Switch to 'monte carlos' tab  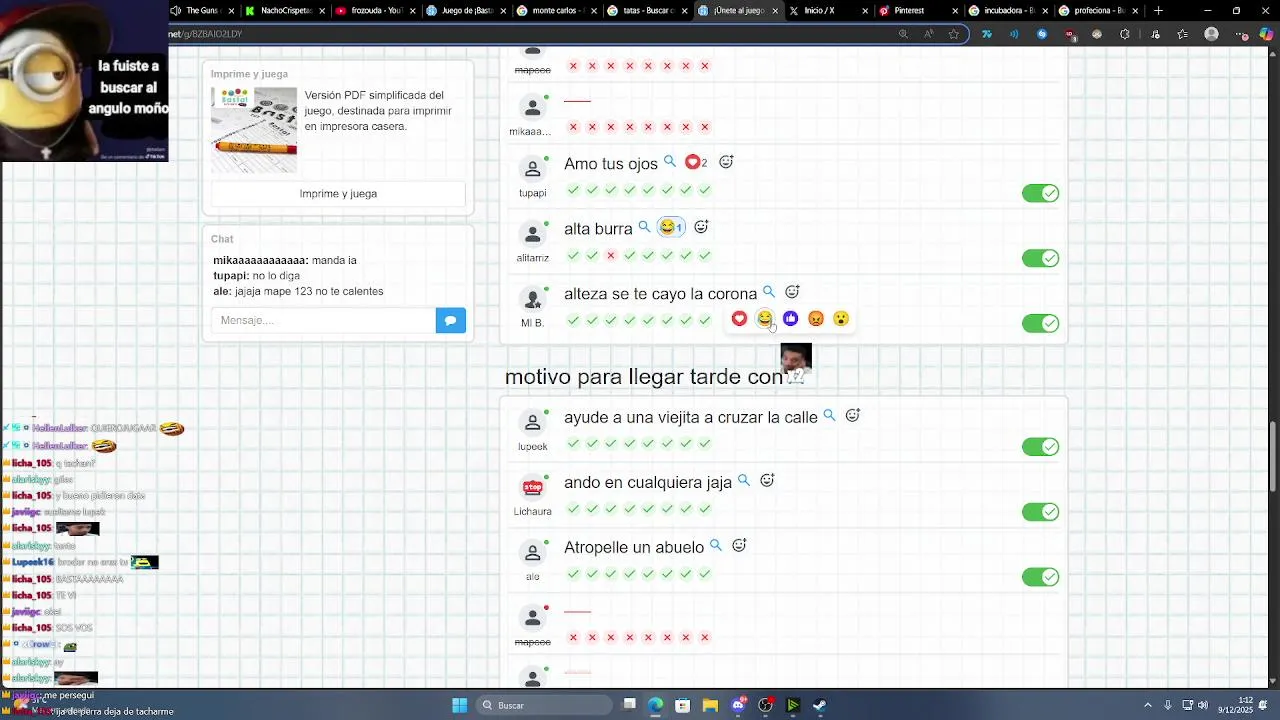[556, 11]
